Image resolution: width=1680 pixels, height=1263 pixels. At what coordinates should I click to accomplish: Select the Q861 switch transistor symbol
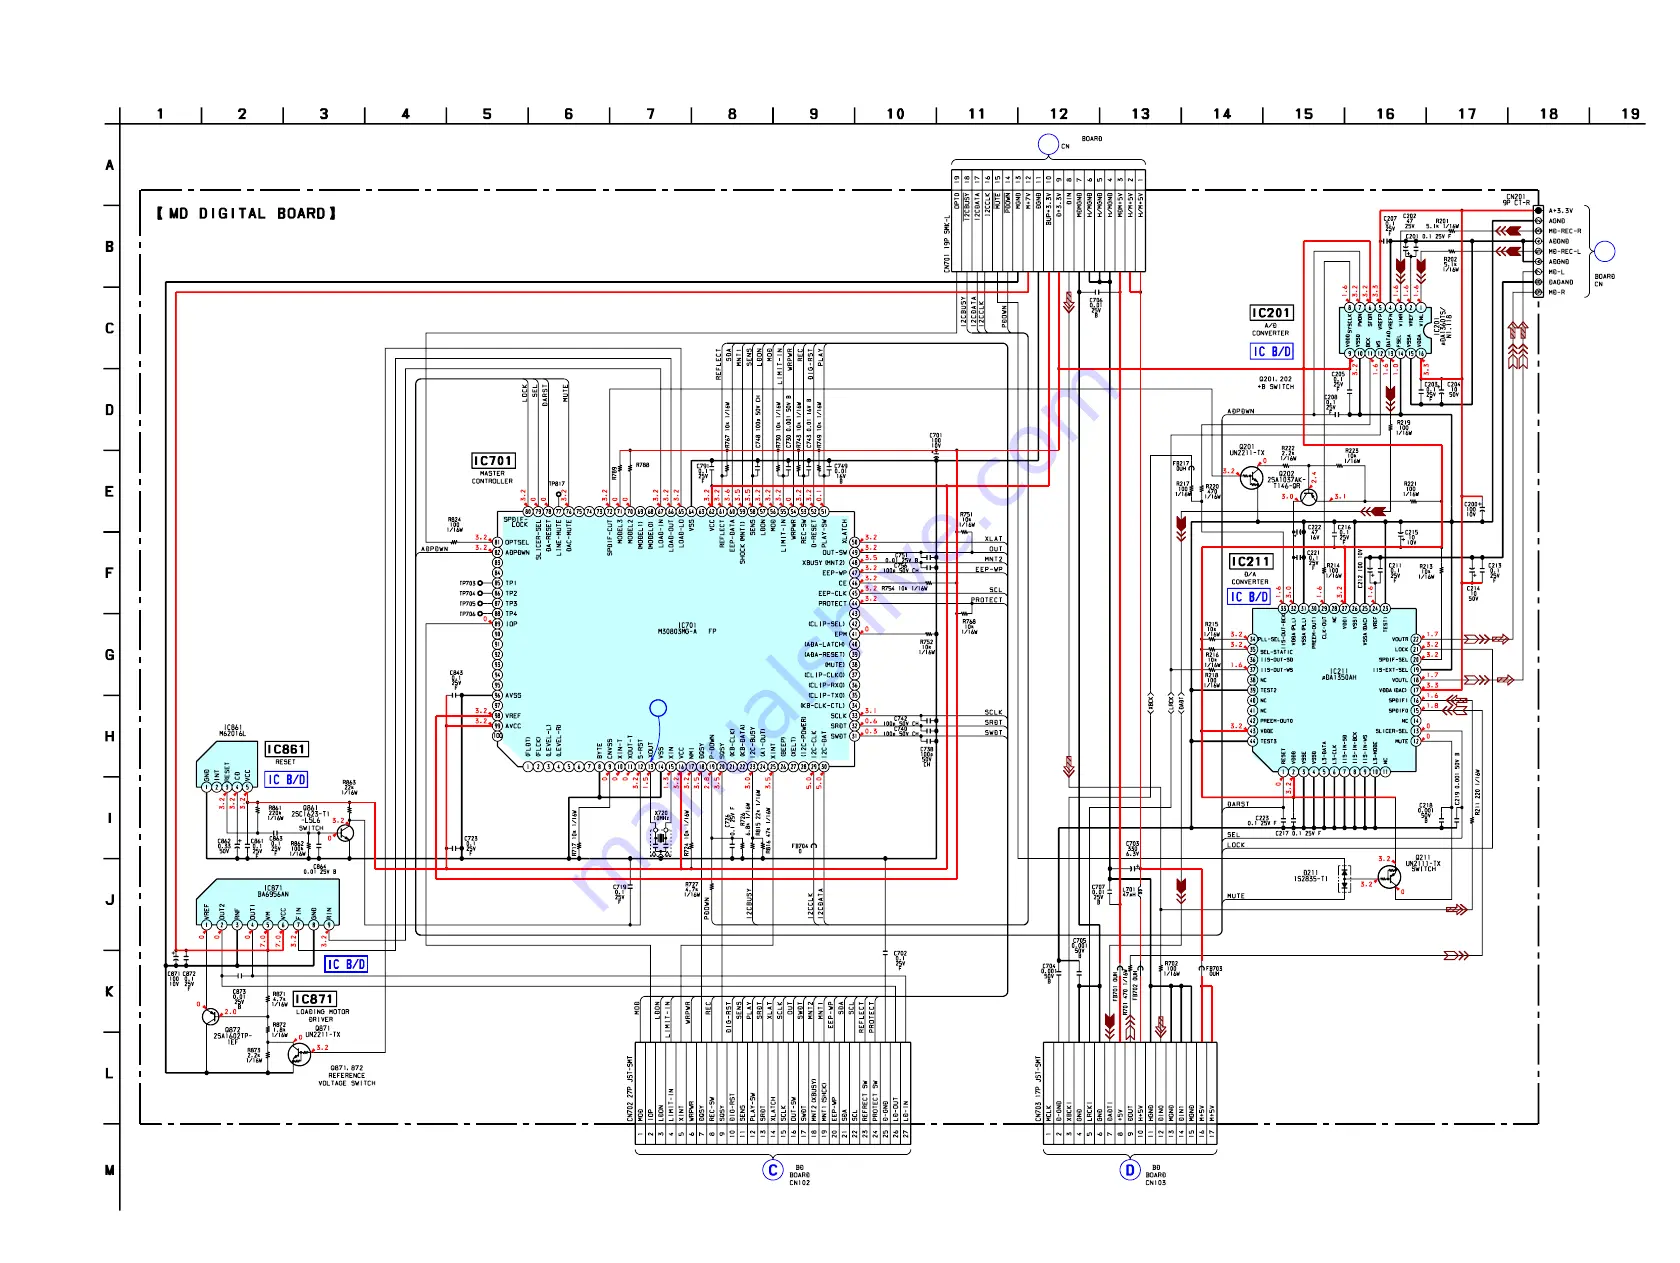pyautogui.click(x=344, y=832)
